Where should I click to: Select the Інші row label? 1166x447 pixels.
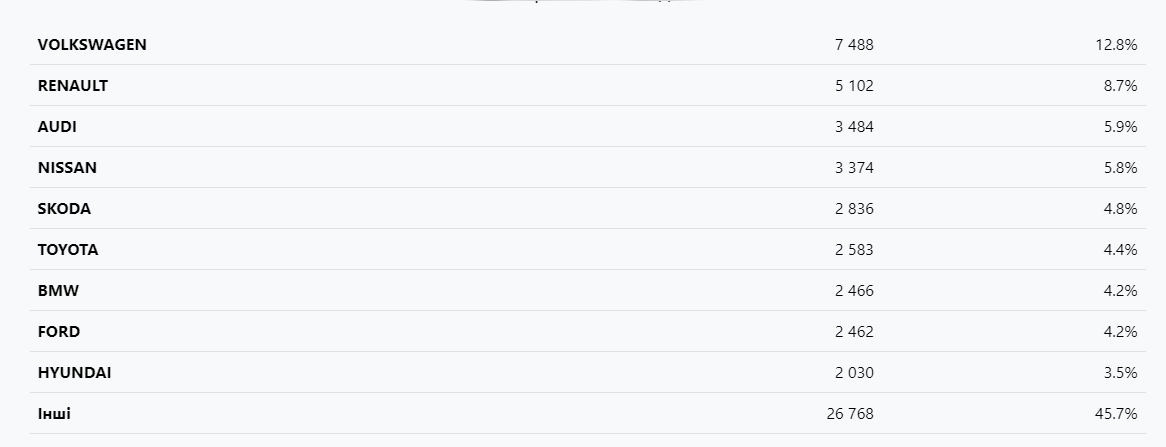(x=54, y=414)
